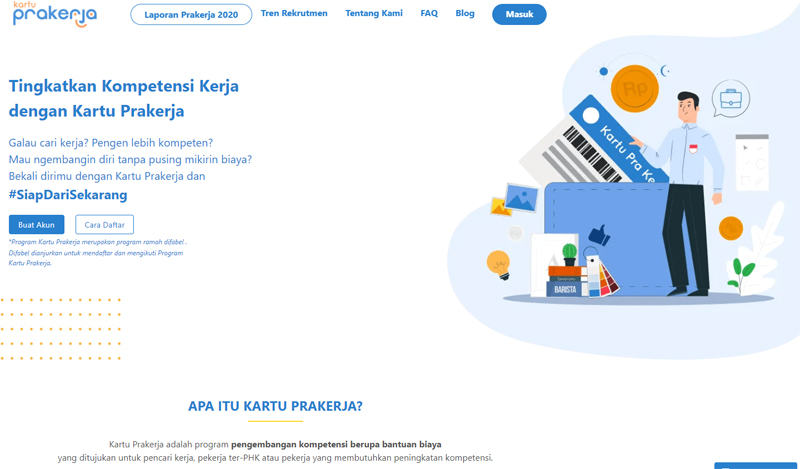Click the thumbs-up icon on wallet

tap(600, 235)
